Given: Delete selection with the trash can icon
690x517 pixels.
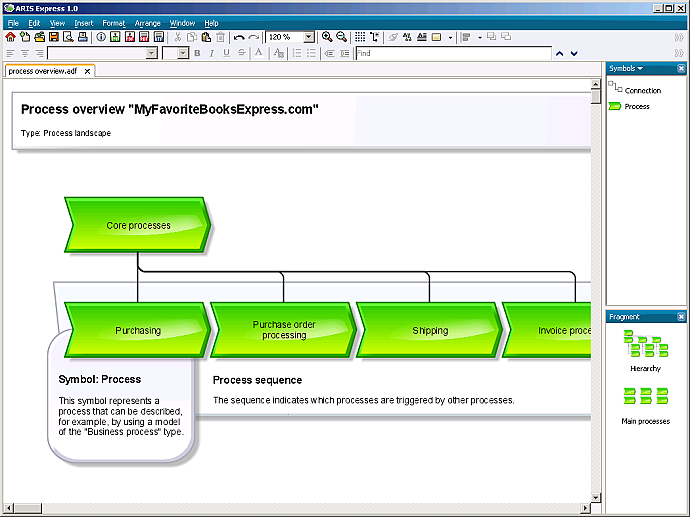Looking at the screenshot, I should (x=220, y=37).
